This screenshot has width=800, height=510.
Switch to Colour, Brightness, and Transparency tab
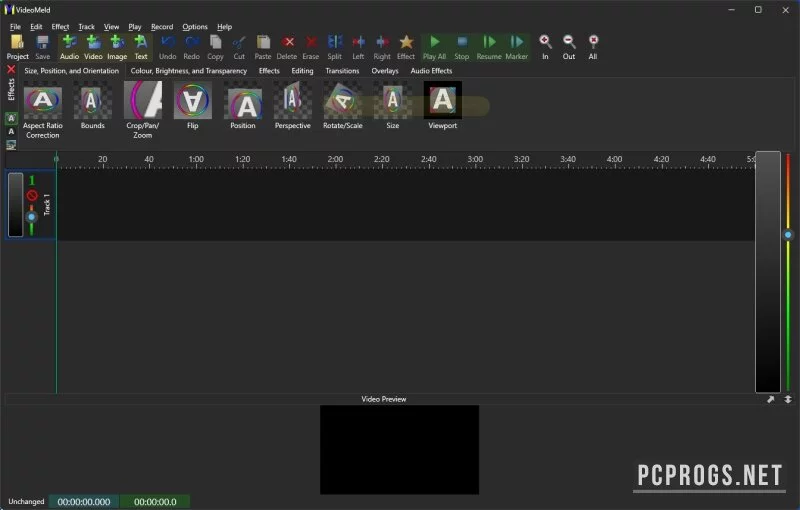coord(189,71)
